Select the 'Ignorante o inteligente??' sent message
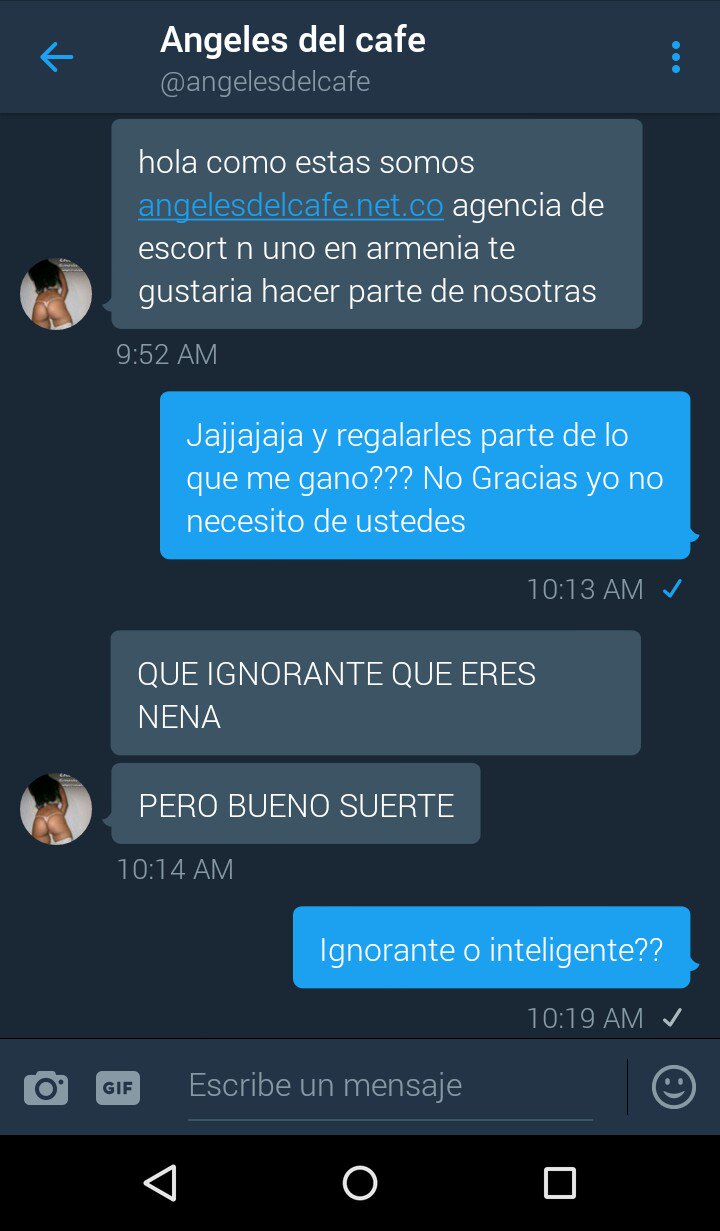The image size is (720, 1231). (x=491, y=948)
